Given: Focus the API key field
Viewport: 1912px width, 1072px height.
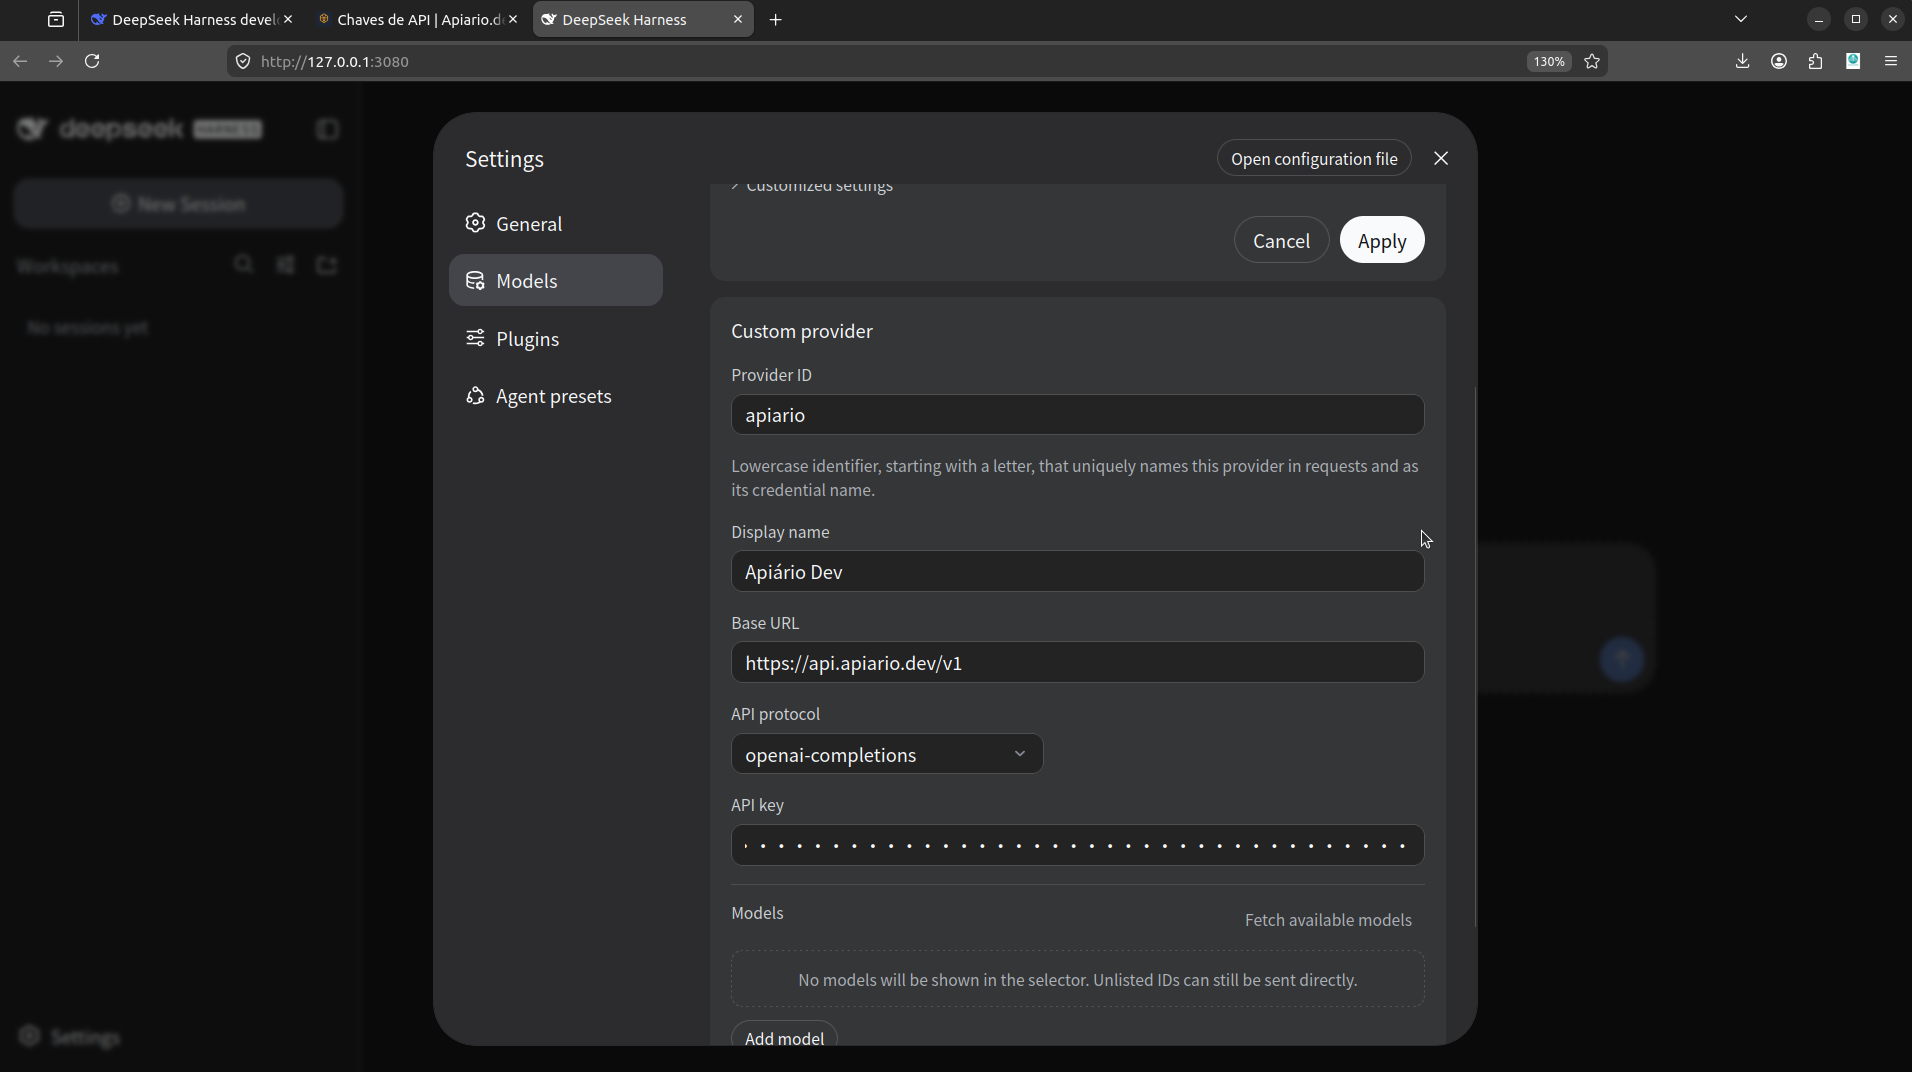Looking at the screenshot, I should (1077, 846).
